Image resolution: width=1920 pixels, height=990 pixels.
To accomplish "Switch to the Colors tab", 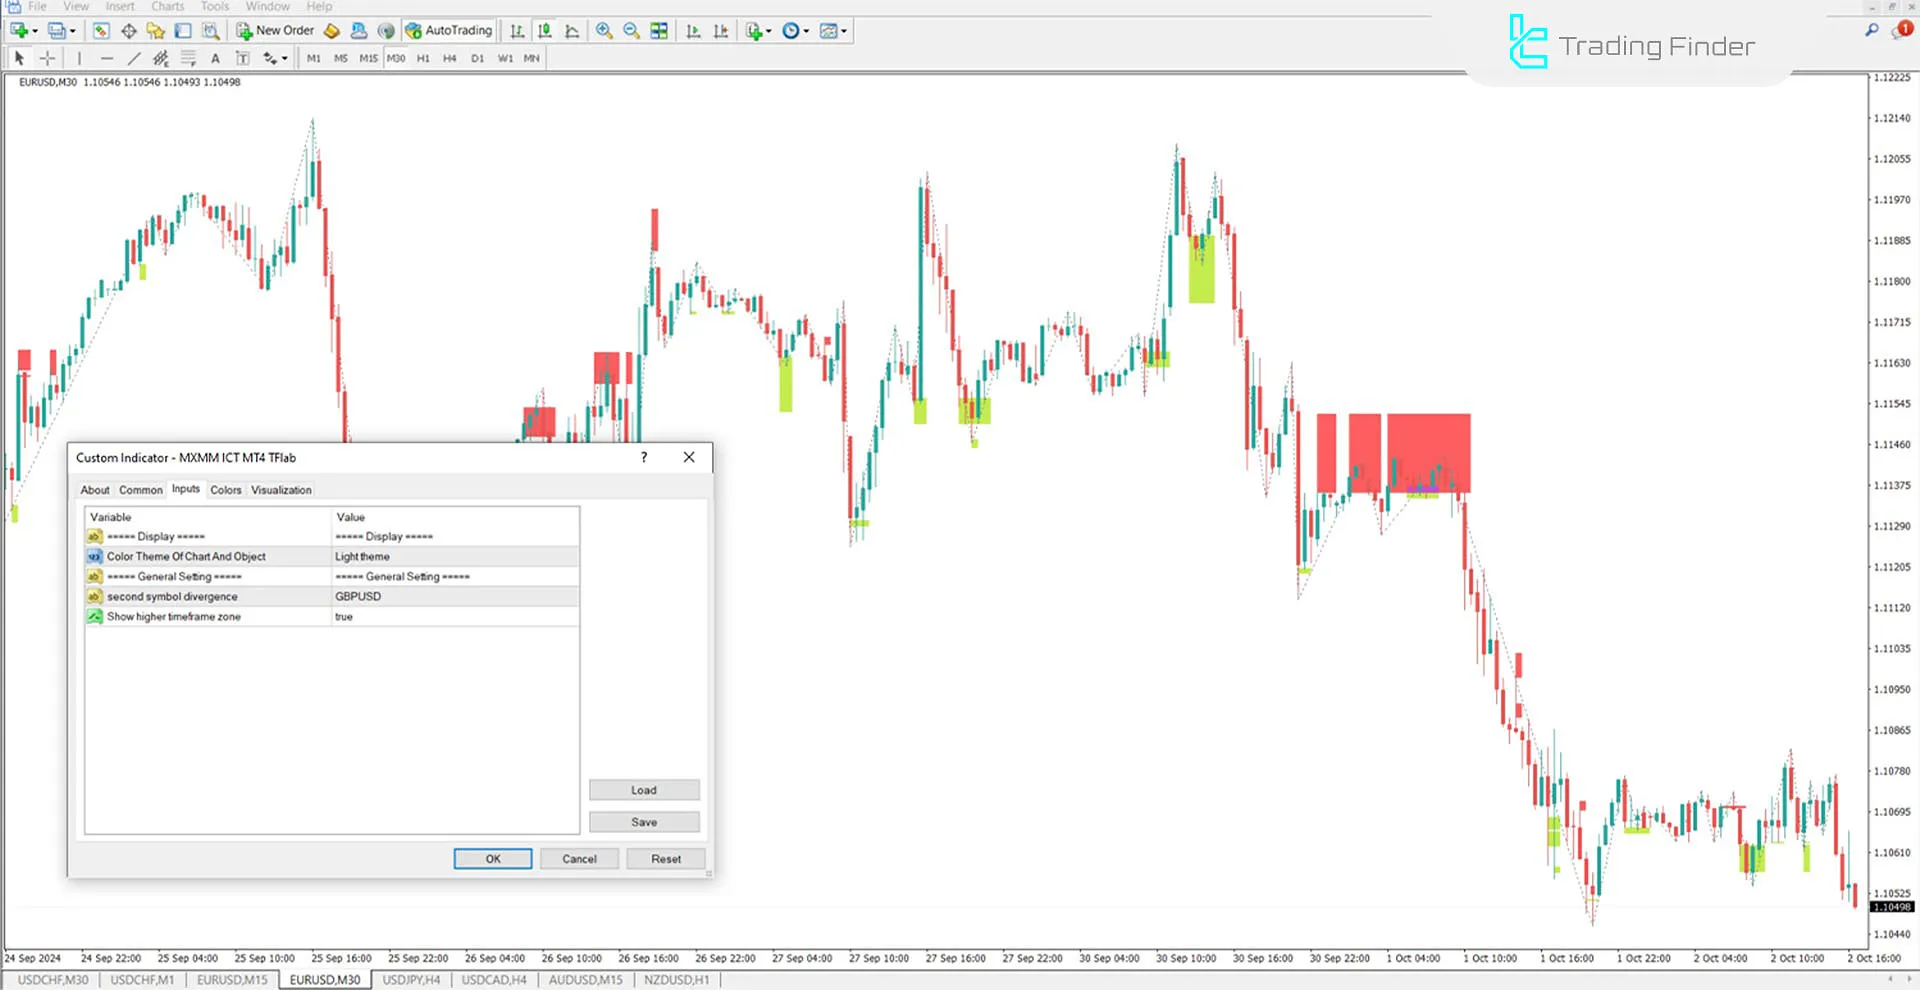I will [x=225, y=490].
